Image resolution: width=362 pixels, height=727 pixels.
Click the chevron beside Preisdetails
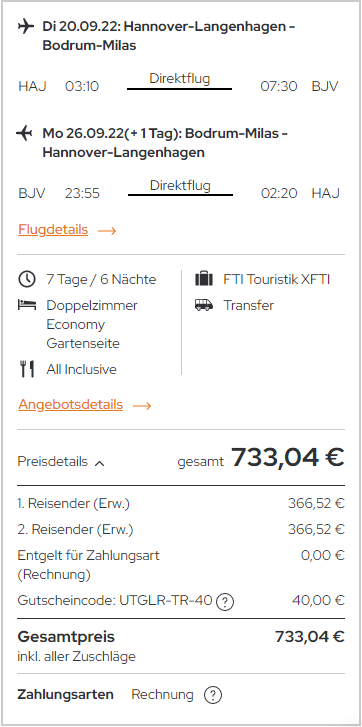(x=99, y=462)
